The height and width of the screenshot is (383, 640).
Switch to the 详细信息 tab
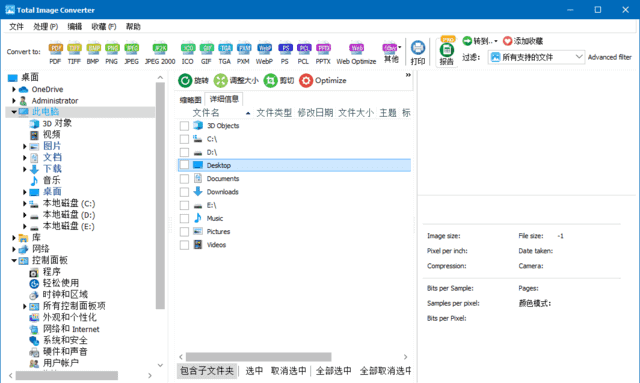point(224,99)
